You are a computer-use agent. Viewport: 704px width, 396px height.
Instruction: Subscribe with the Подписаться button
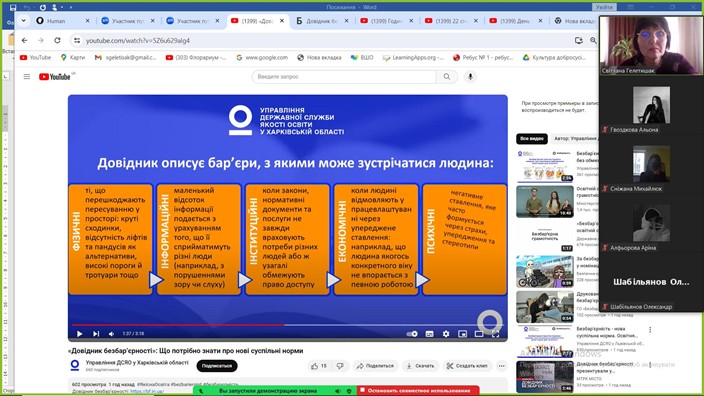(x=217, y=366)
